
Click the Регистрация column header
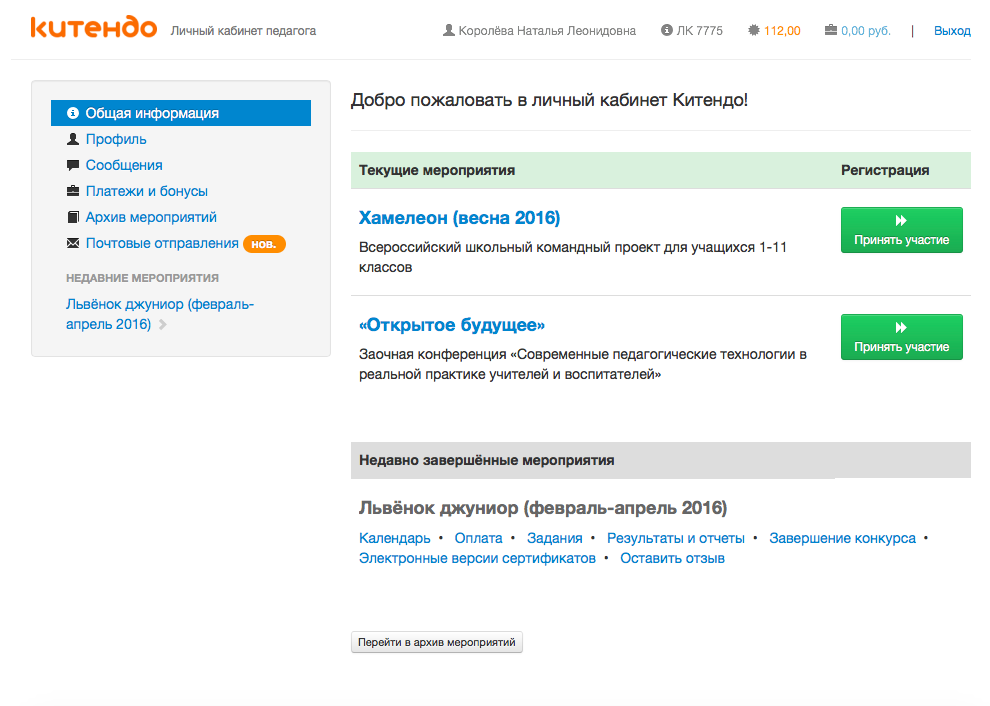(x=885, y=170)
